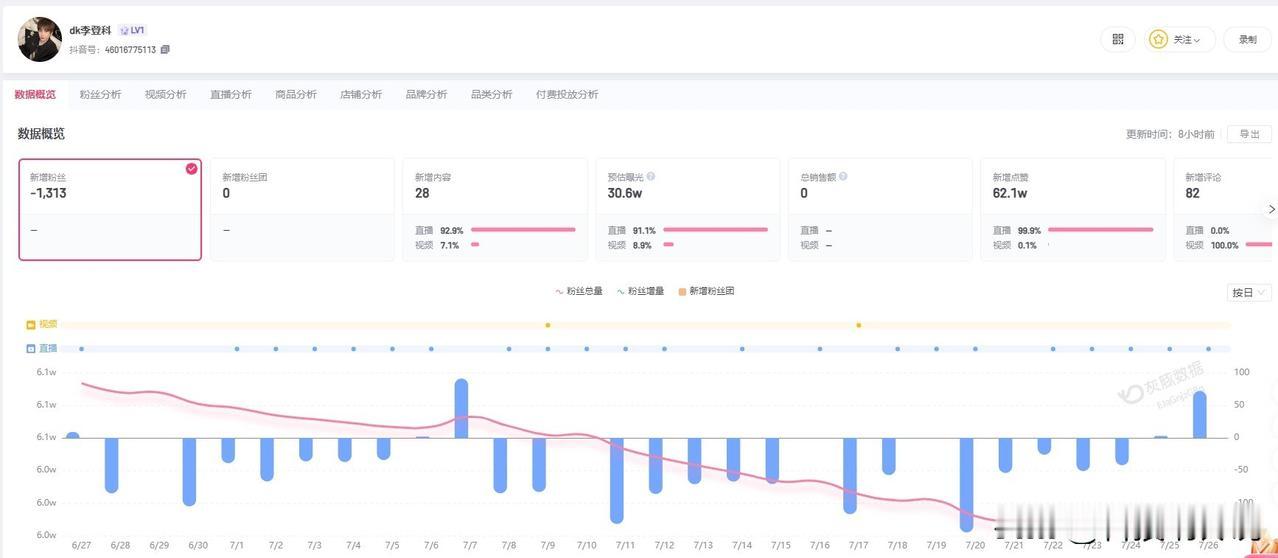Open the 付费投放分析 tab

[567, 94]
